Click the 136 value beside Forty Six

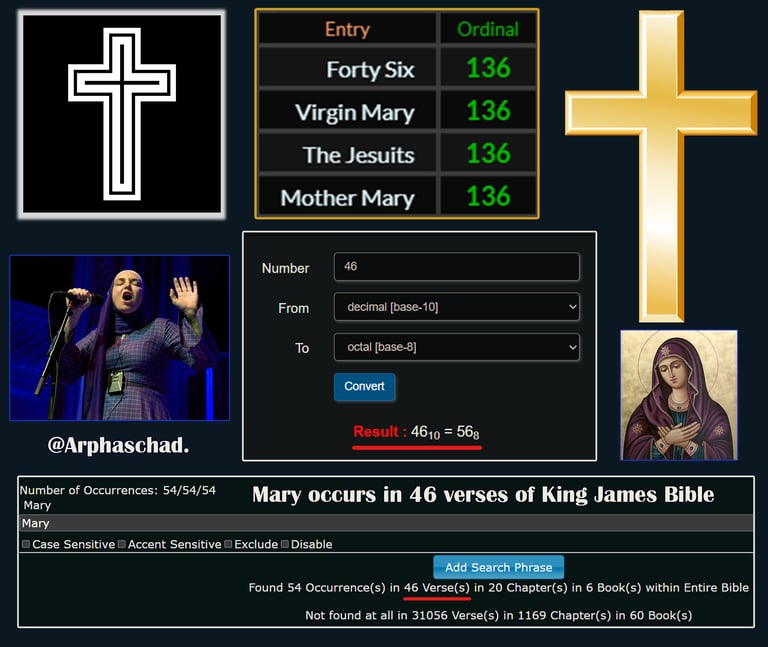coord(488,68)
